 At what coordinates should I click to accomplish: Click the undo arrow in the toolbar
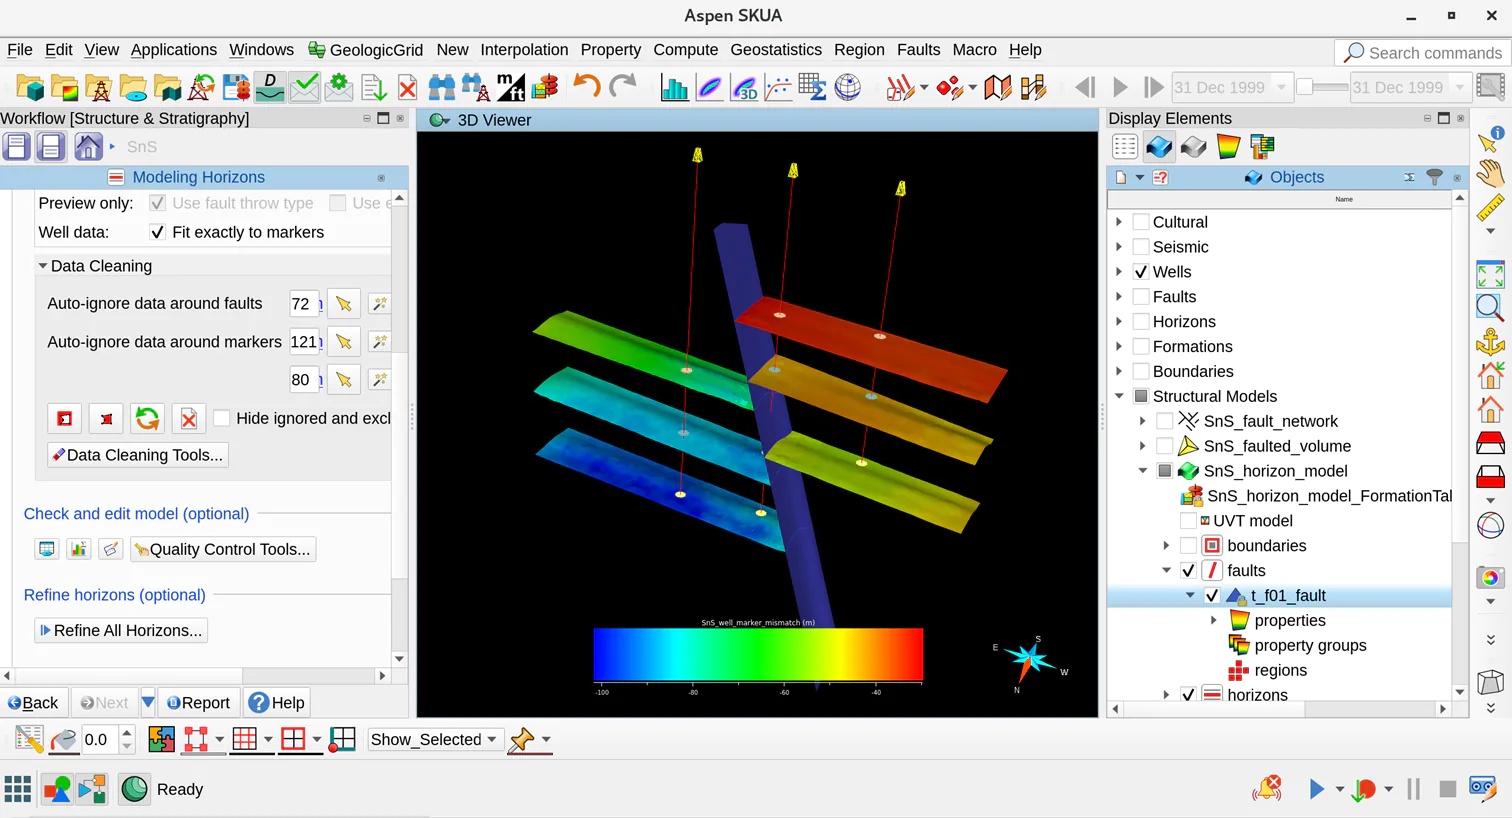[587, 87]
